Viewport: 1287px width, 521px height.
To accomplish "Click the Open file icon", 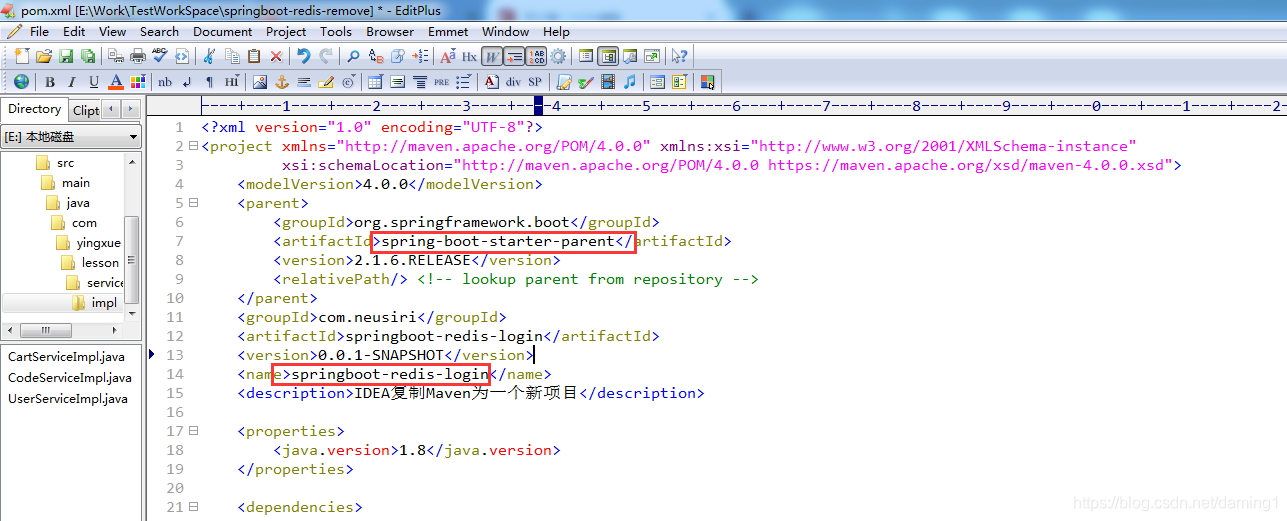I will [x=44, y=56].
